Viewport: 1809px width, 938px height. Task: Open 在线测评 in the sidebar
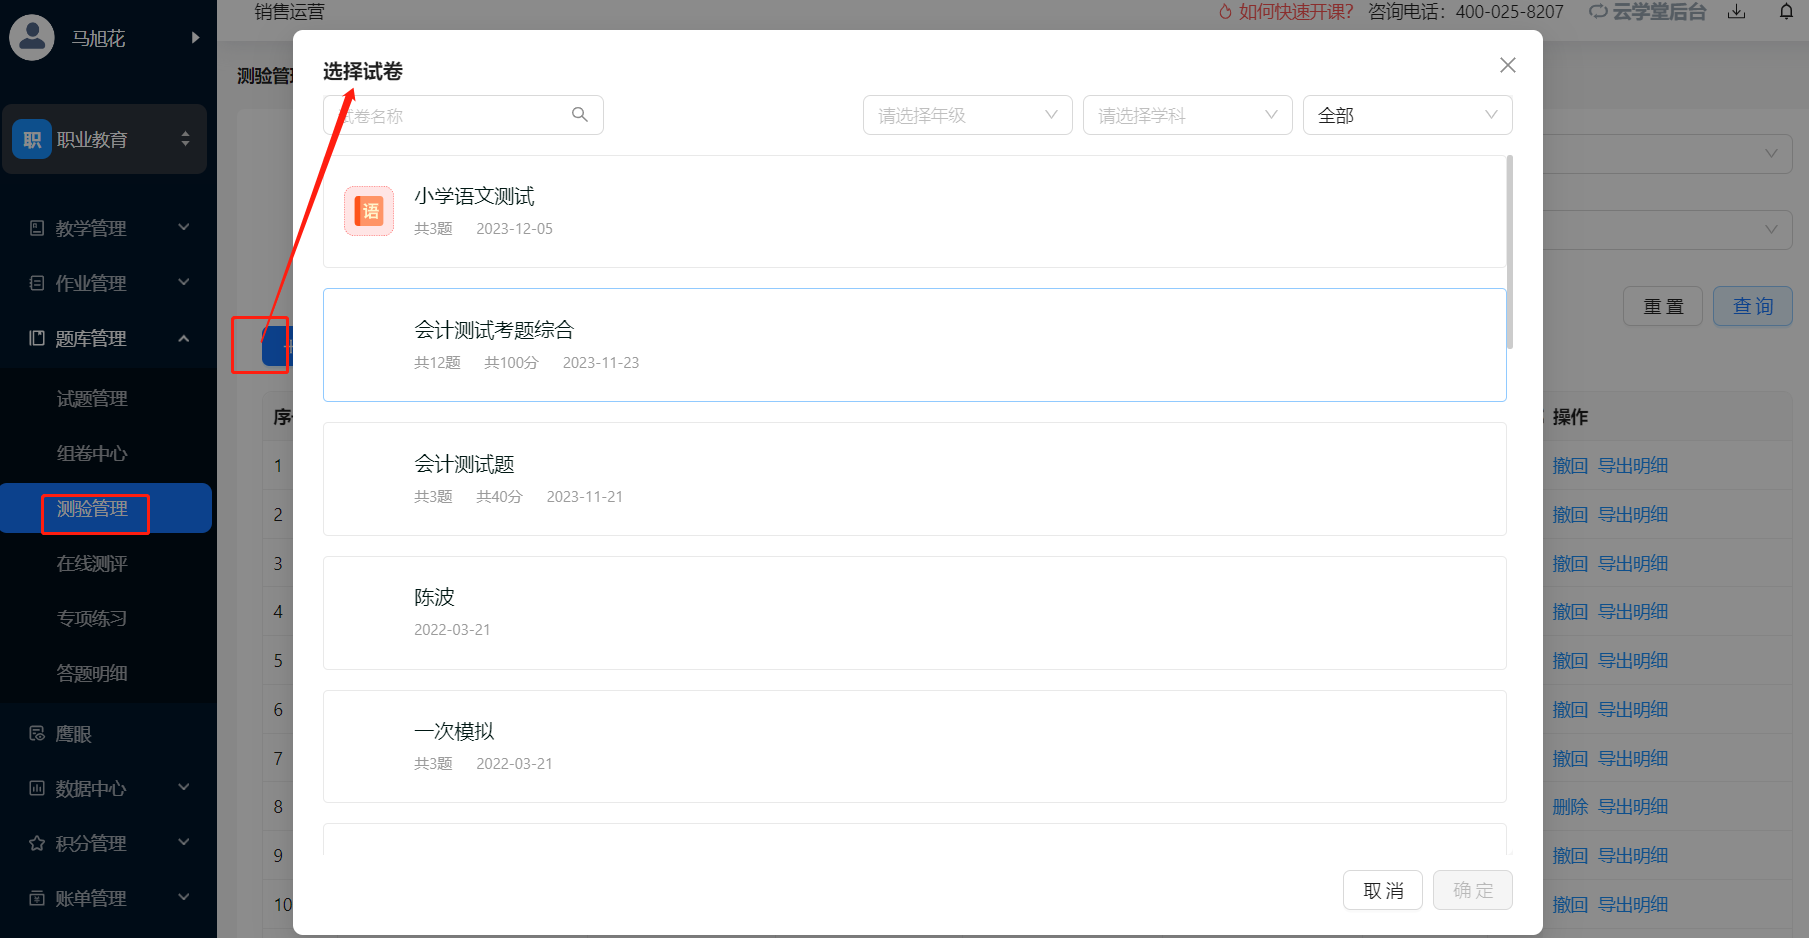92,564
